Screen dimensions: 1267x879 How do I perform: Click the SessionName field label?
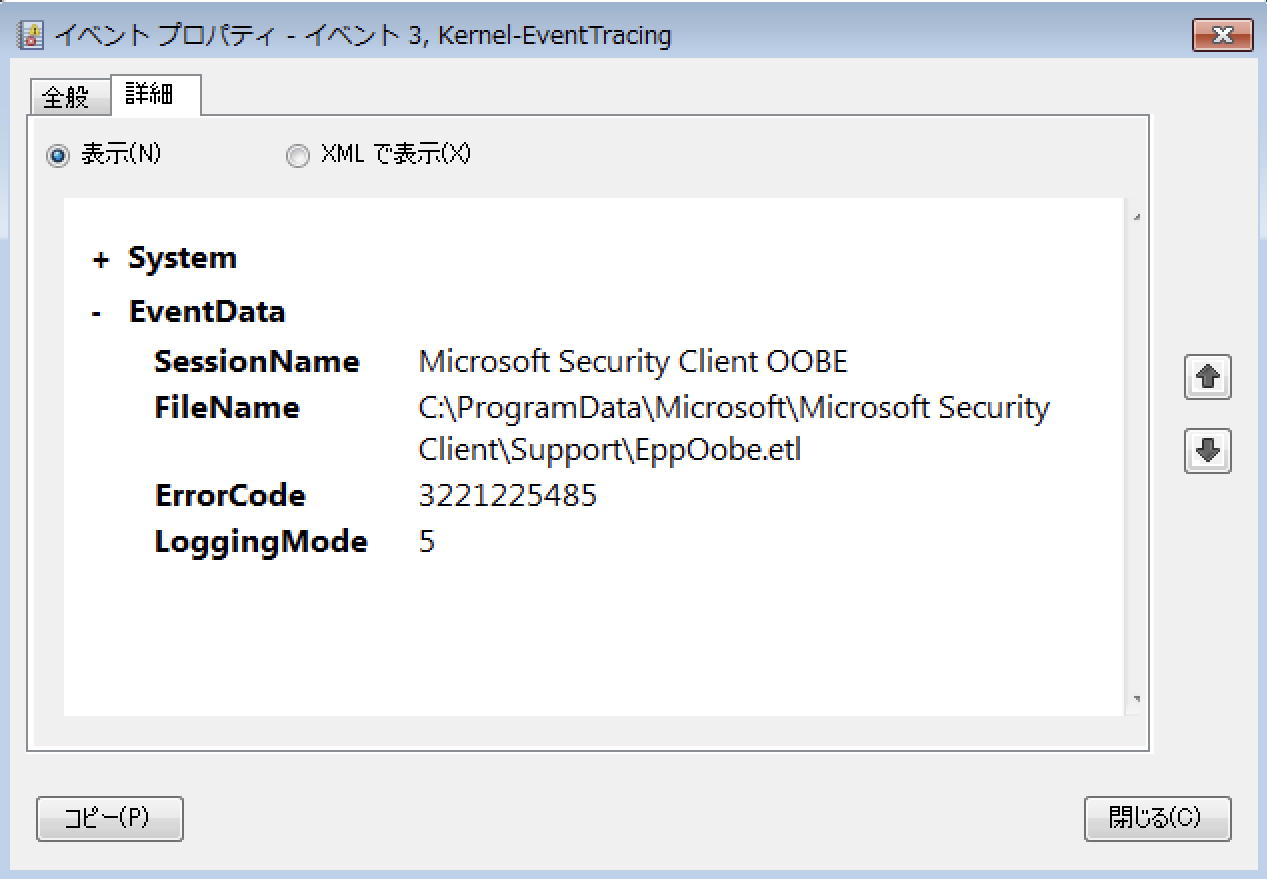pos(257,361)
